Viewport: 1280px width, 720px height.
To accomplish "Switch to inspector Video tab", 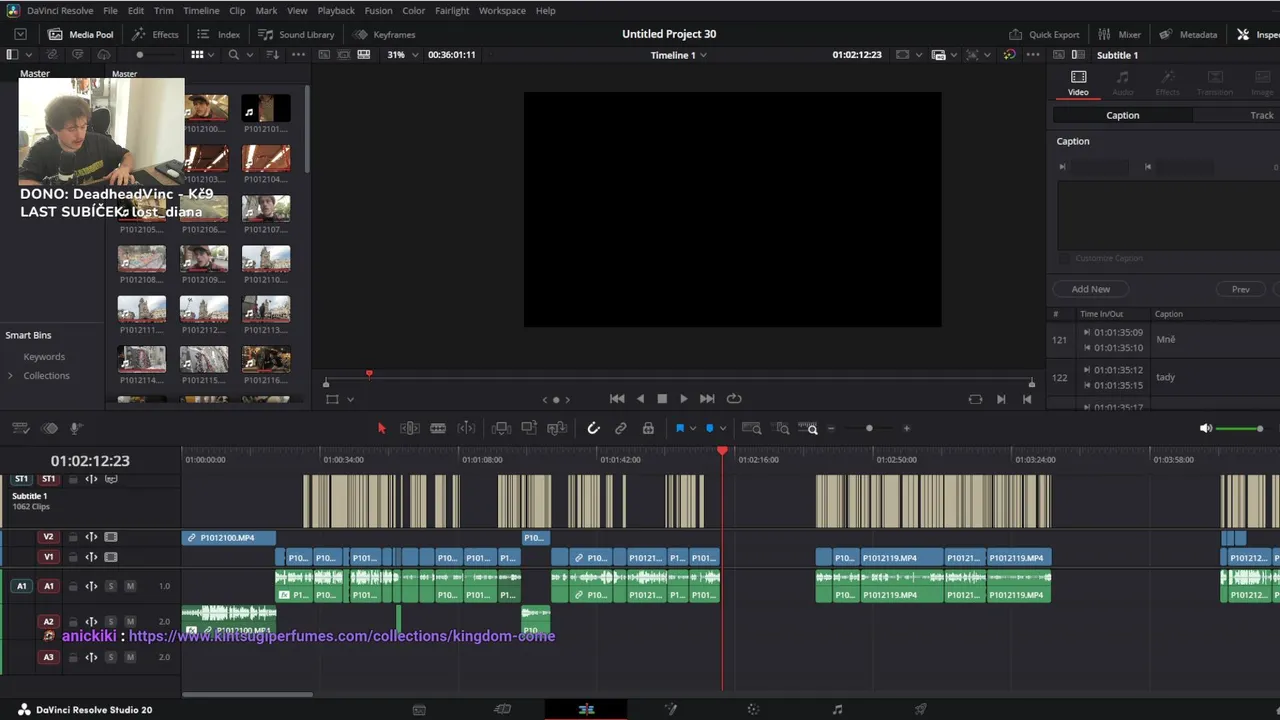I will point(1078,83).
